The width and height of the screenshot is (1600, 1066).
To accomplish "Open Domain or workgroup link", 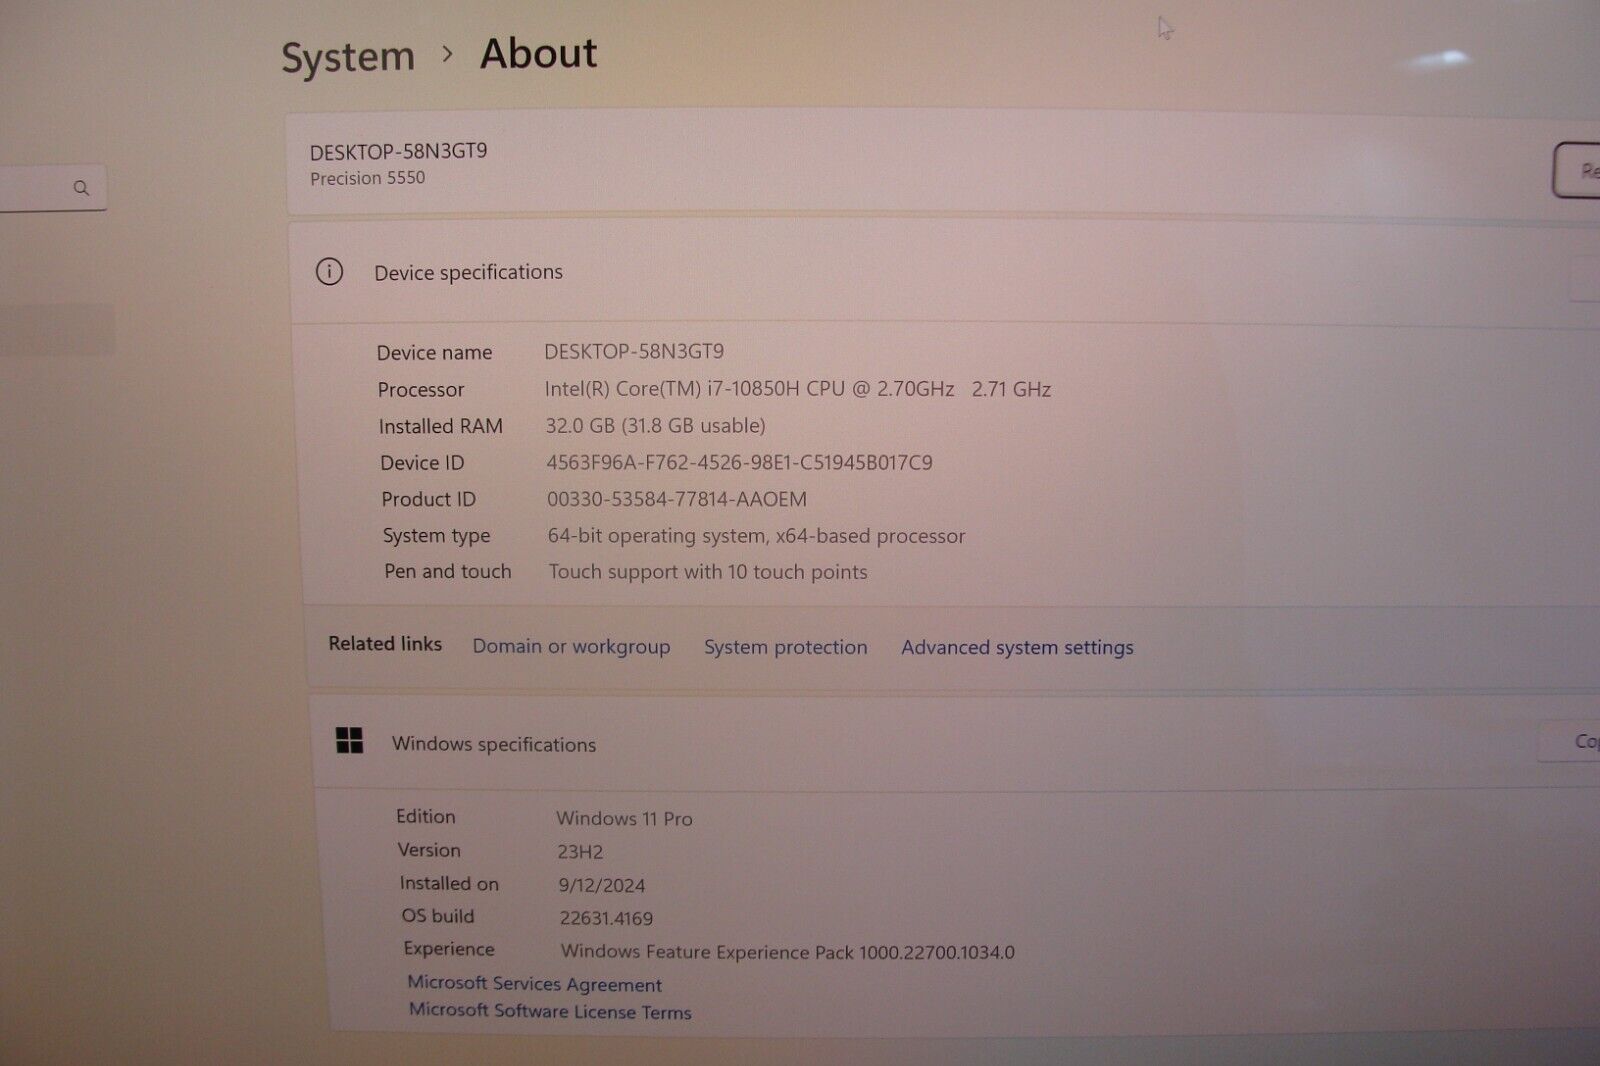I will coord(571,646).
